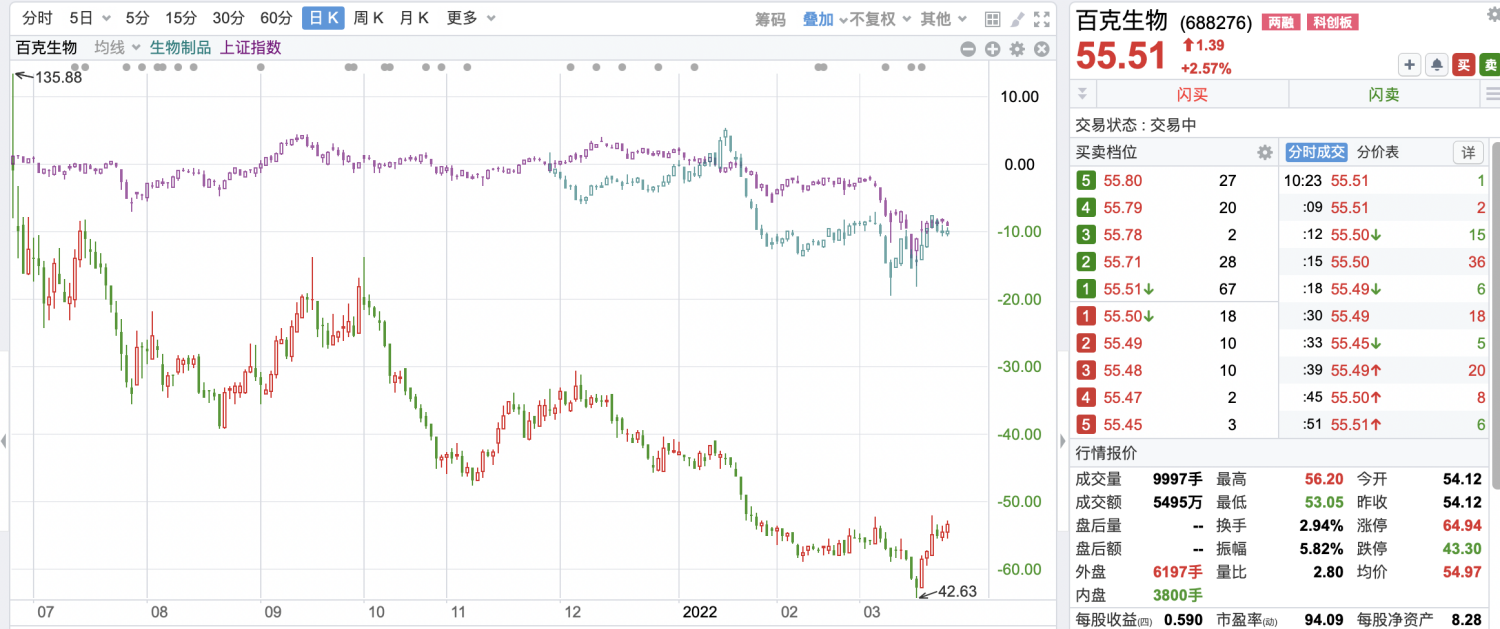Click the 闪买 quick buy button
This screenshot has width=1500, height=629.
tap(1192, 94)
